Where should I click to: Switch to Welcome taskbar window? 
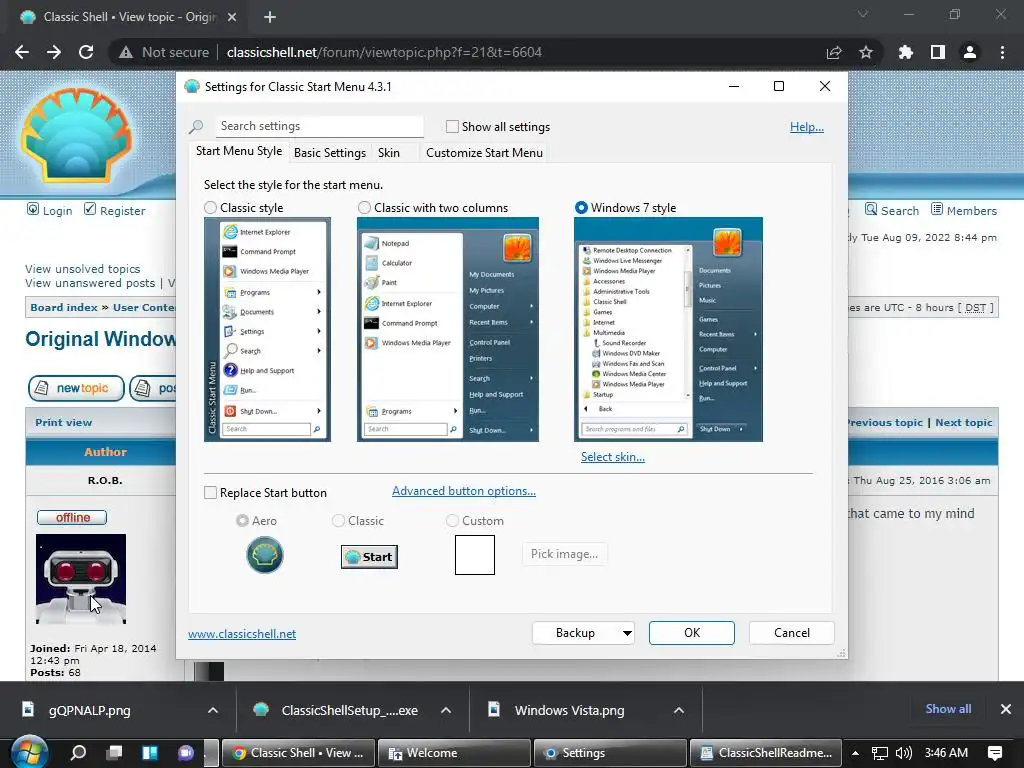[455, 753]
